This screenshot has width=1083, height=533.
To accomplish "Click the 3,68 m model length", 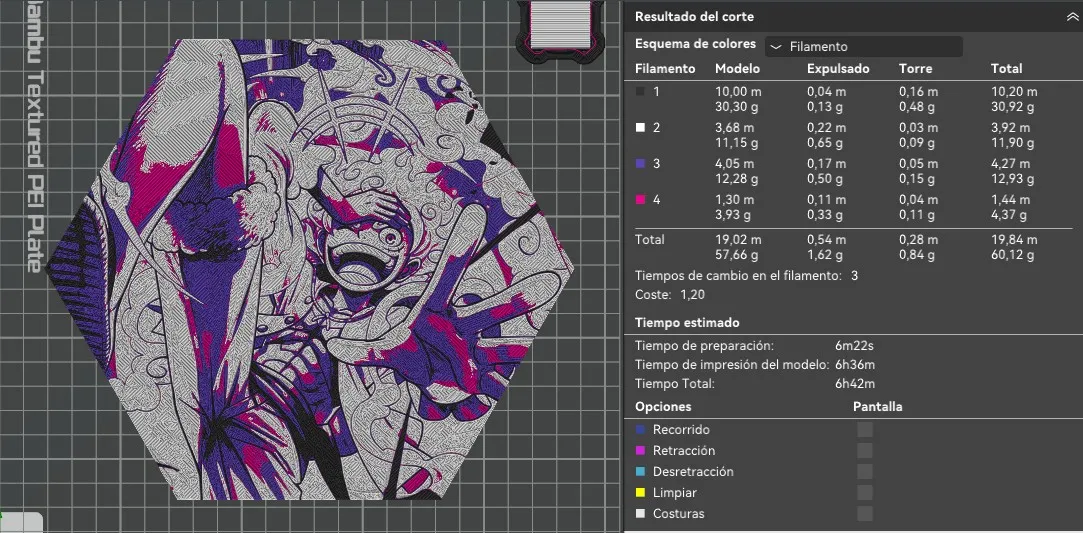I will [x=734, y=128].
